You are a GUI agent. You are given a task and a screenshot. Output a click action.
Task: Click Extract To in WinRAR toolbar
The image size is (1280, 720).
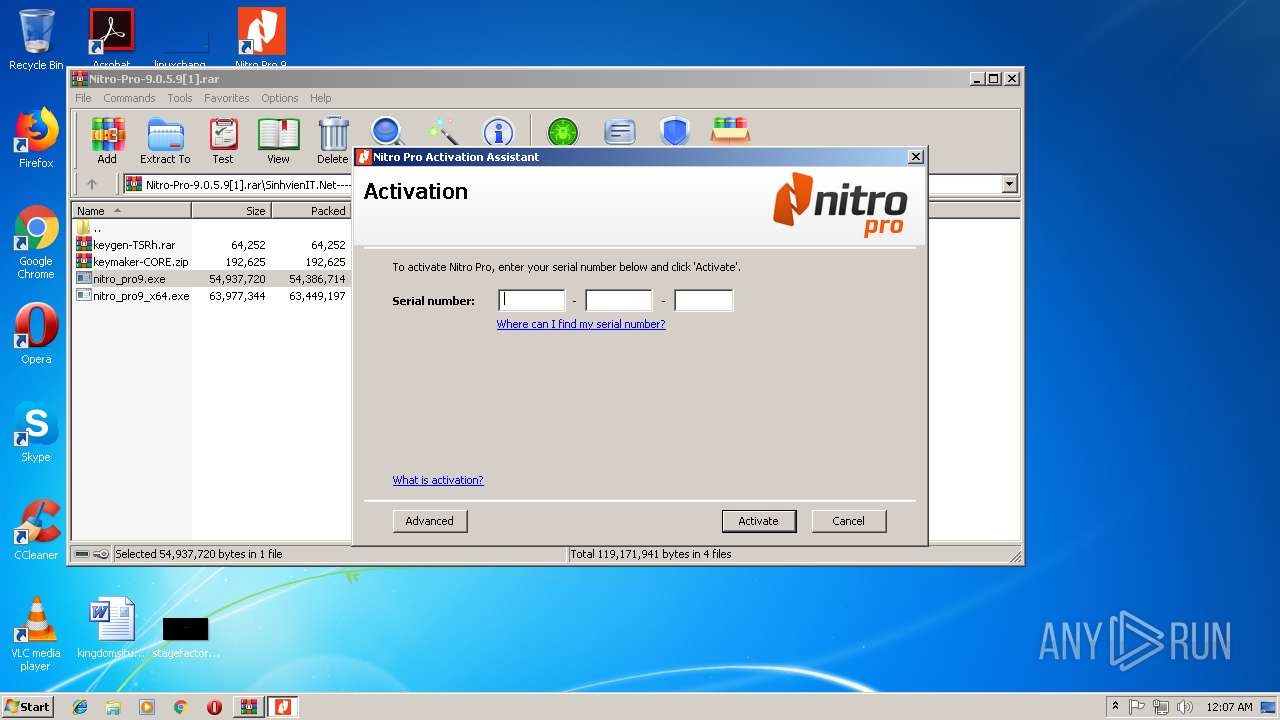[165, 140]
